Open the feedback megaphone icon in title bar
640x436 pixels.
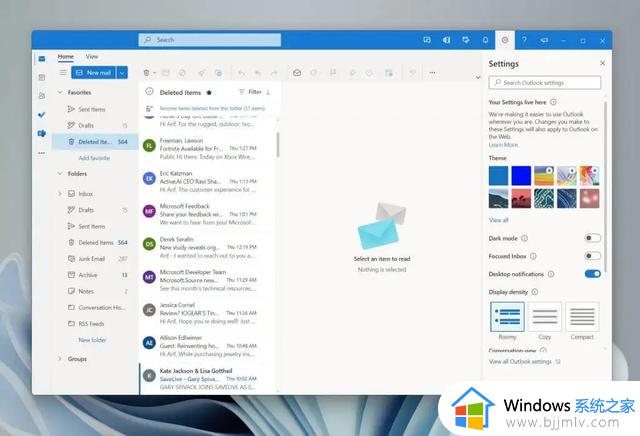[x=544, y=40]
